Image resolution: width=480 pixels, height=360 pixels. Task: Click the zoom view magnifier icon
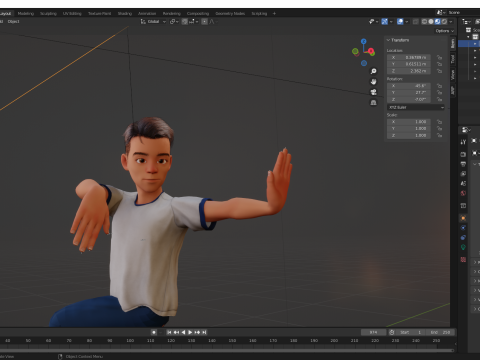pos(374,71)
